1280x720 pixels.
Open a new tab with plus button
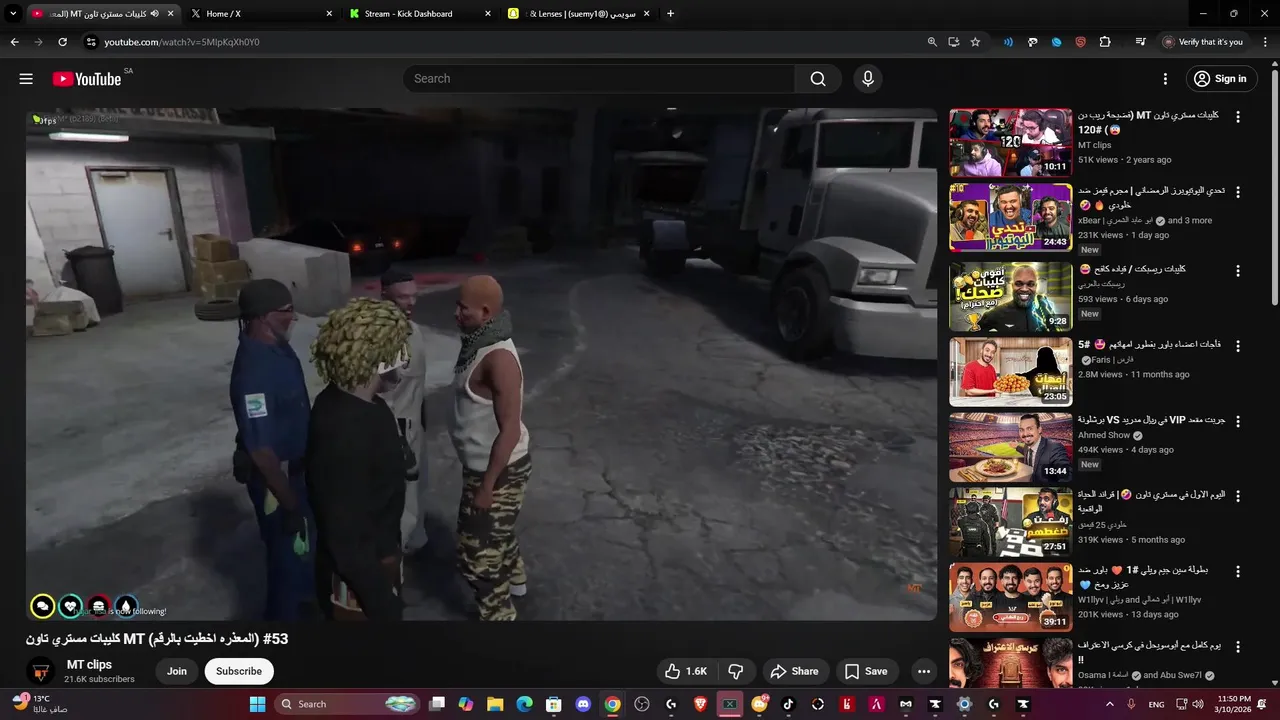click(x=670, y=14)
